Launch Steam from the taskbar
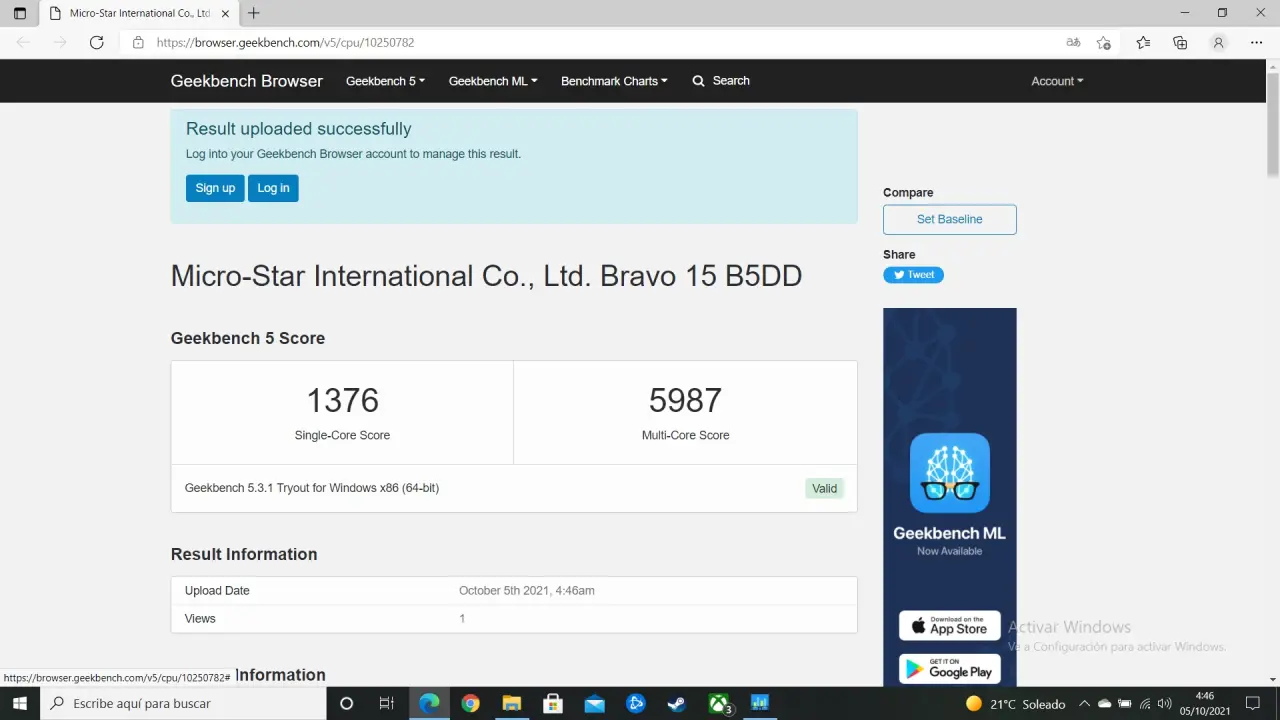The image size is (1280, 720). [677, 703]
